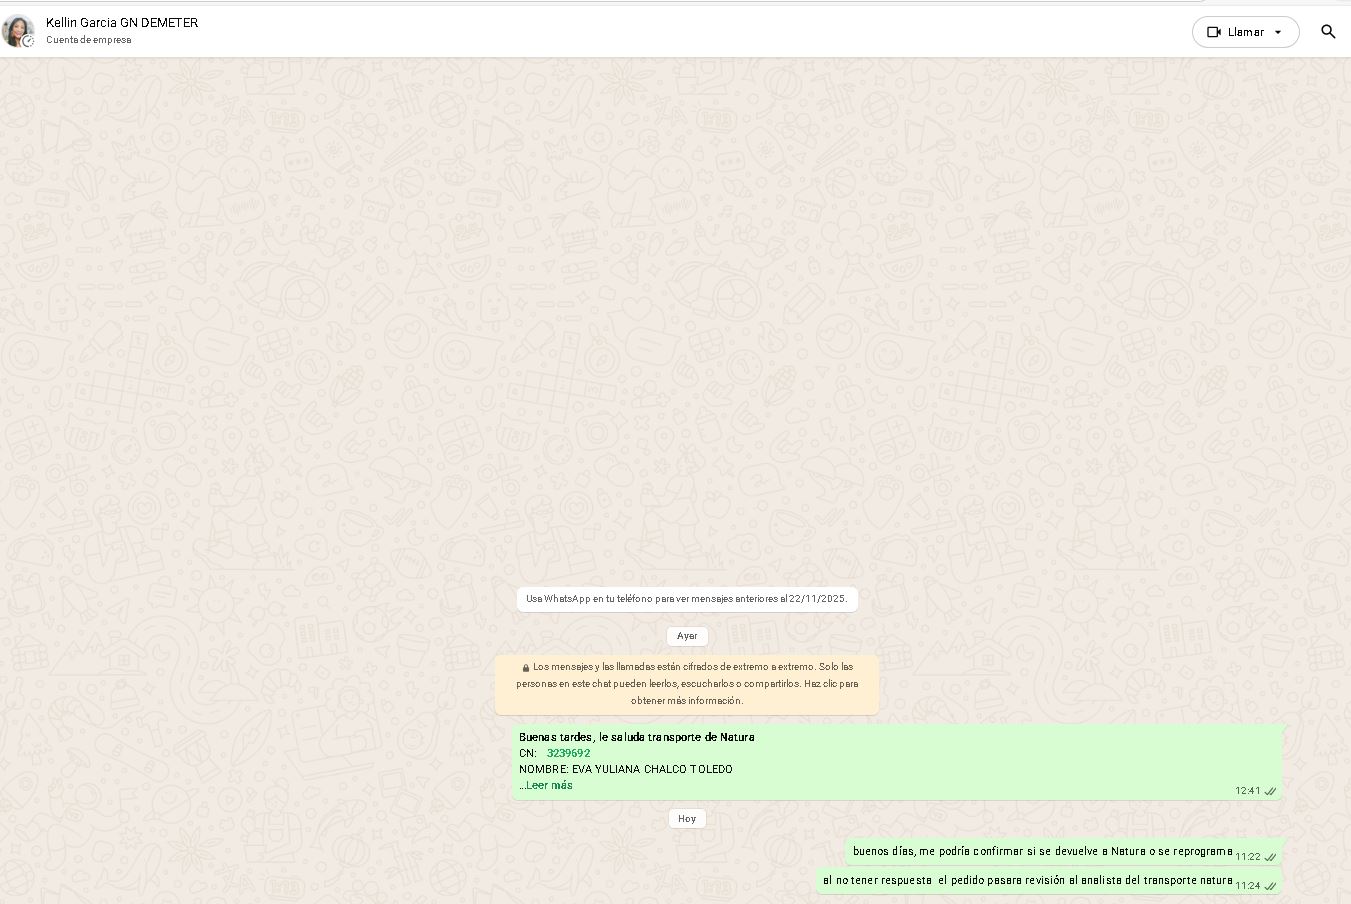Click double check marks on 11:22 message
1351x904 pixels.
(1270, 857)
